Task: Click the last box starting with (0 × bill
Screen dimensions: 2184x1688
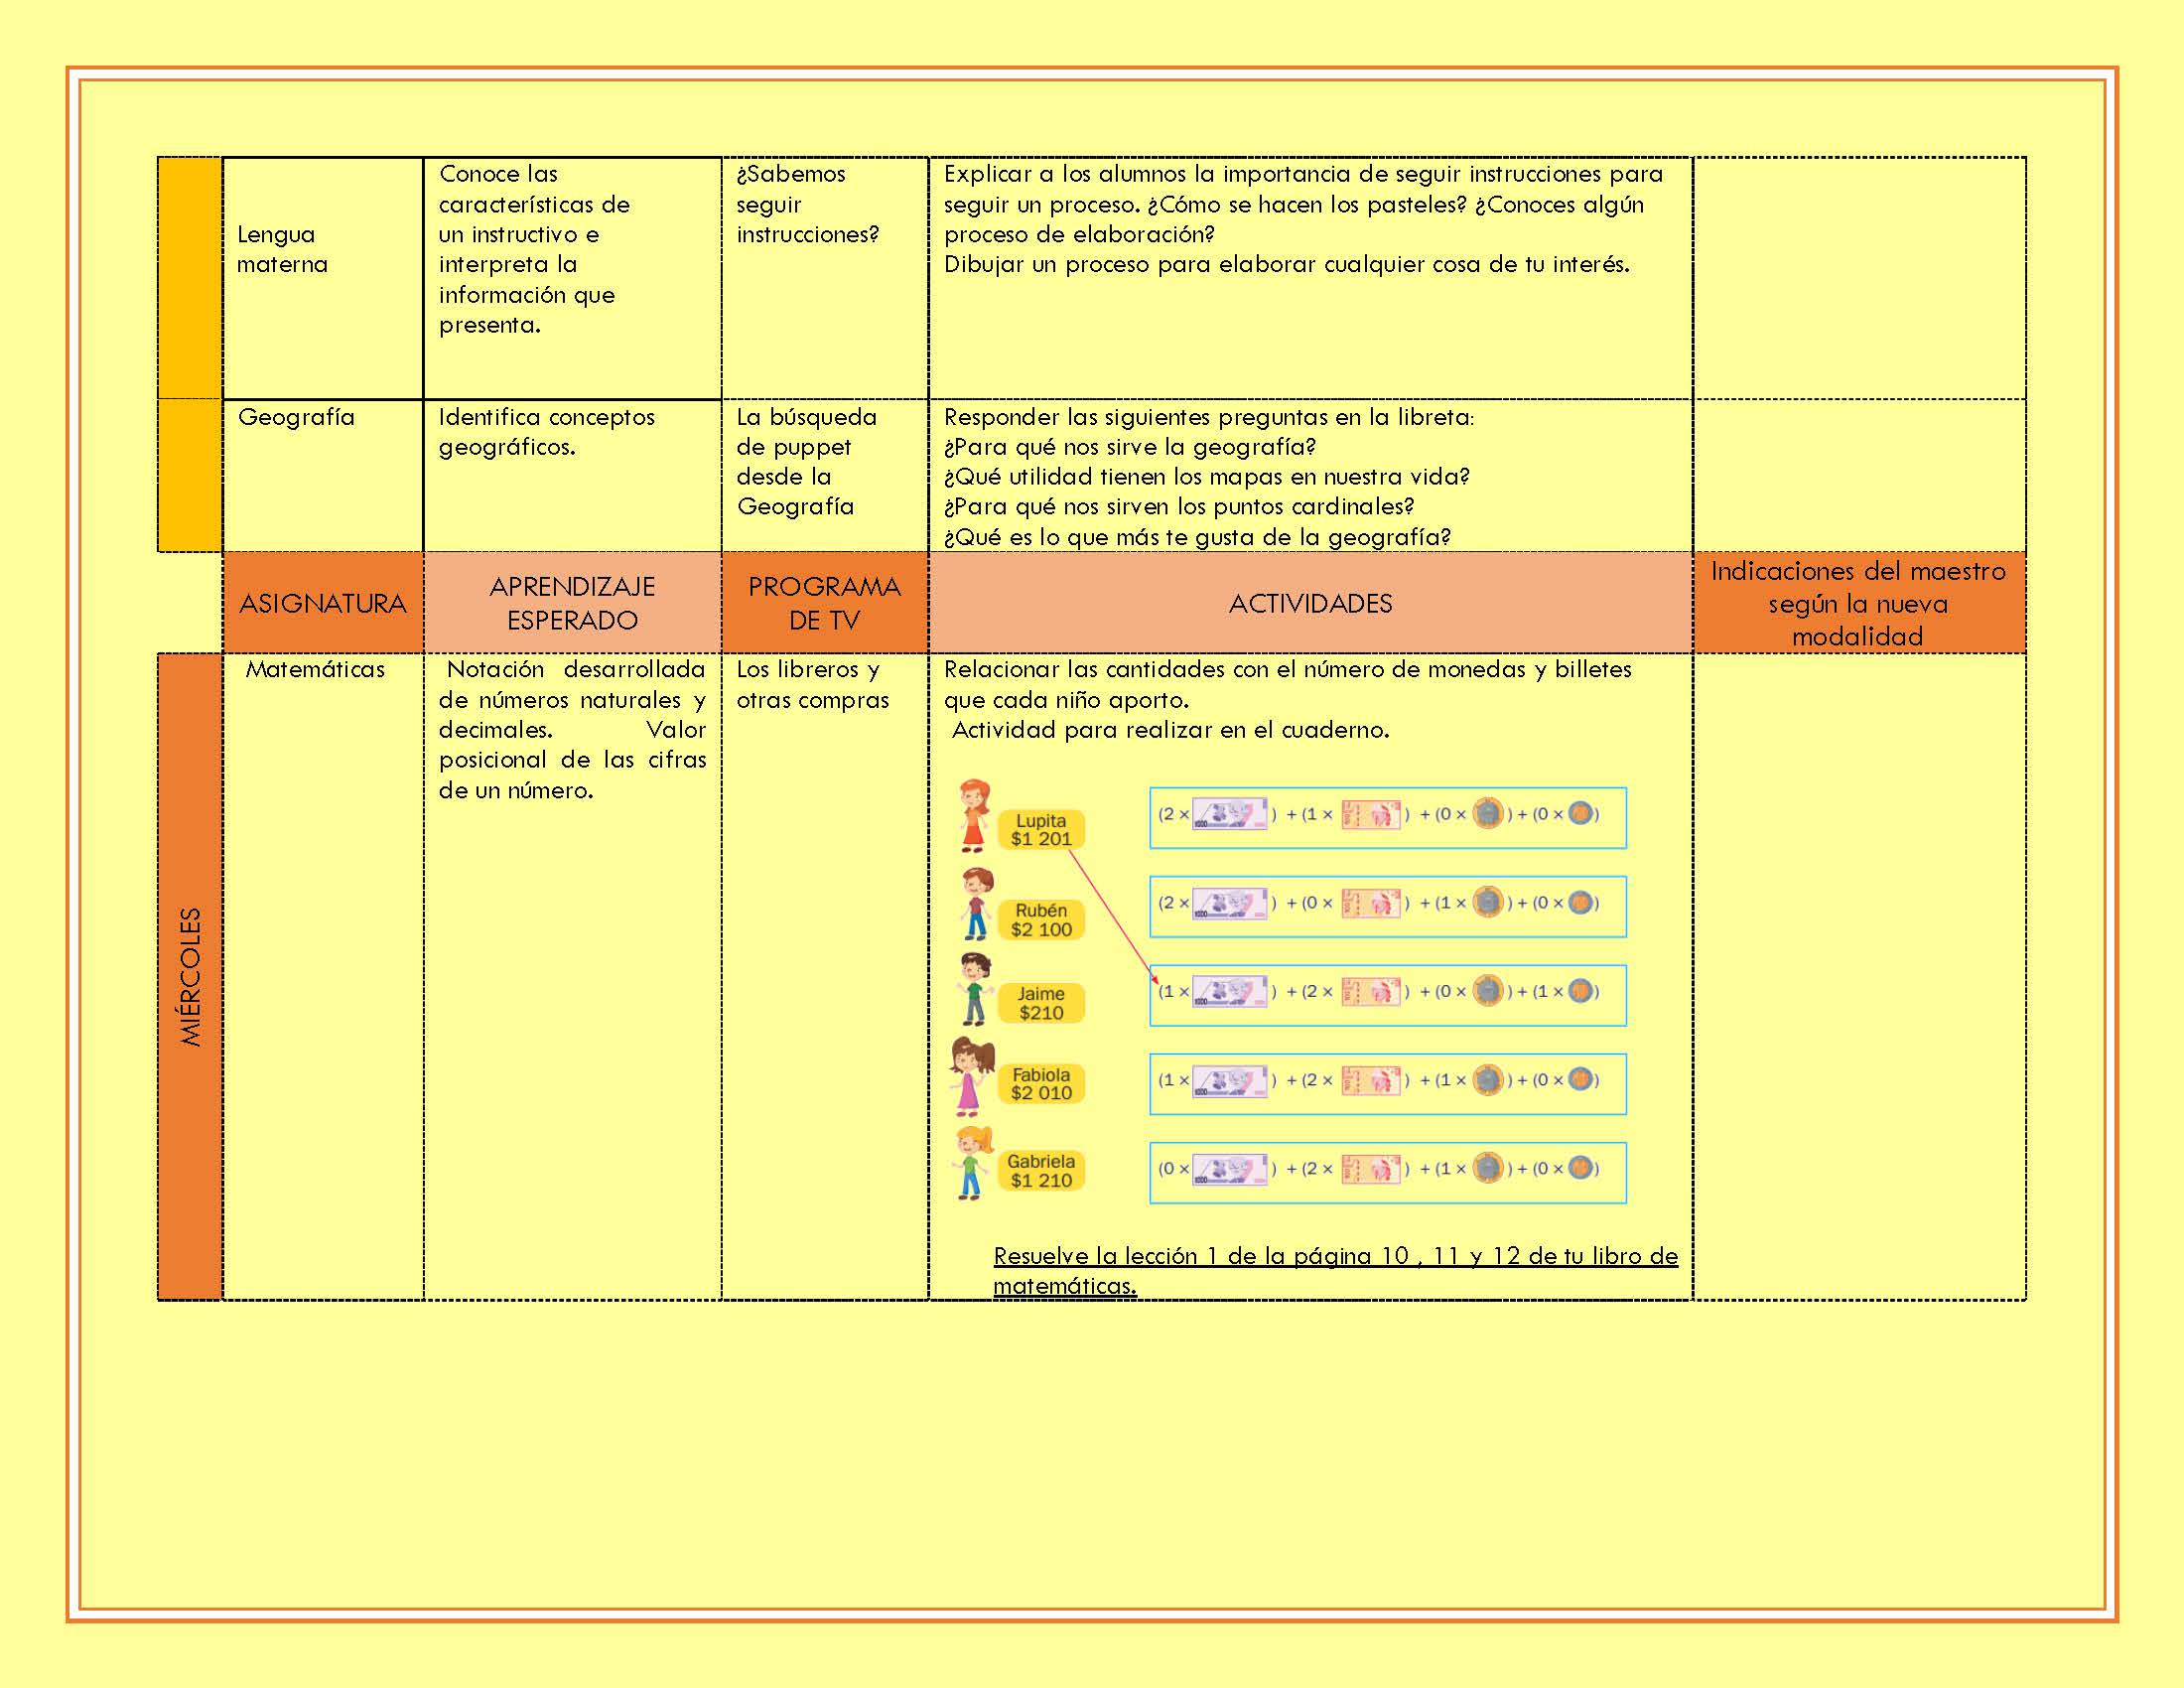Action: coord(1388,1172)
